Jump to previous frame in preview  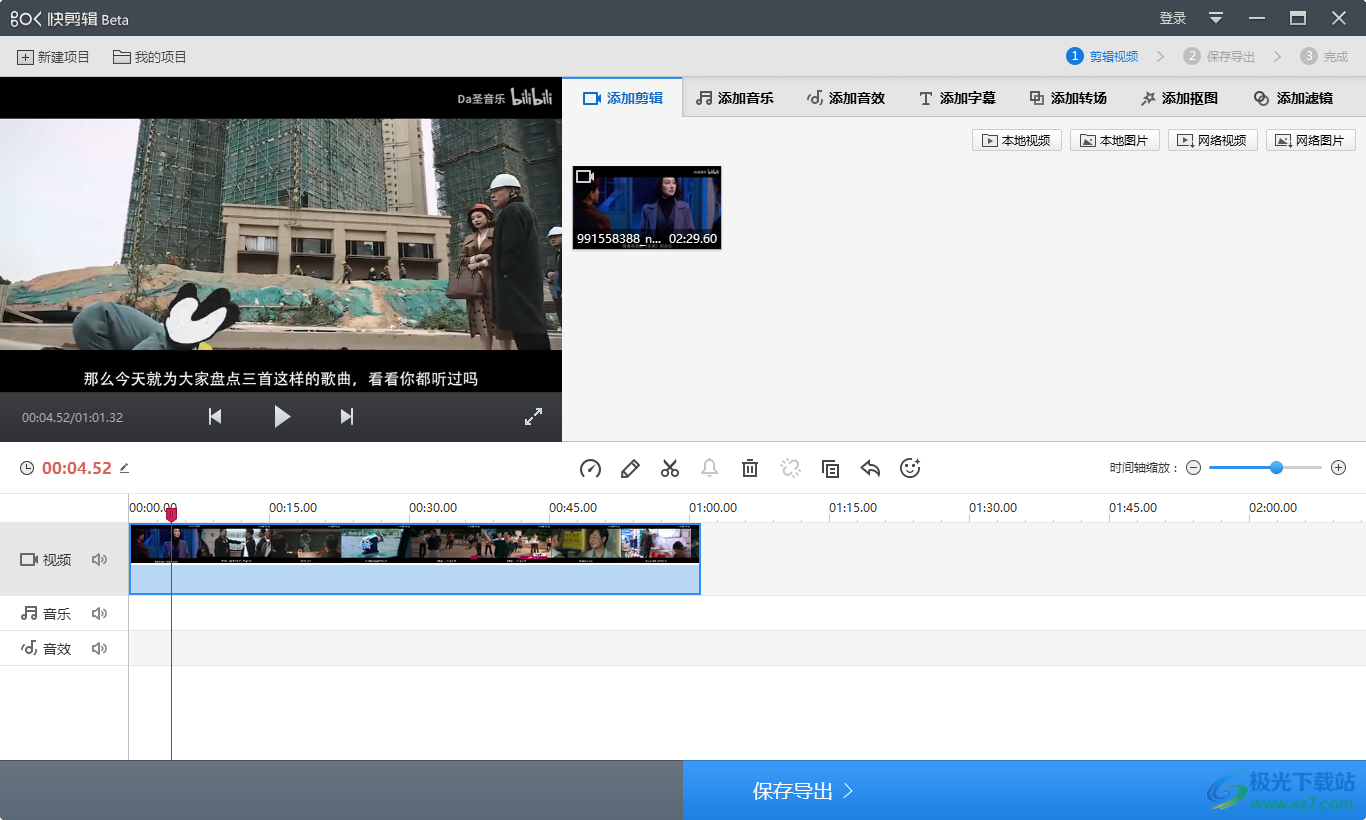[215, 417]
